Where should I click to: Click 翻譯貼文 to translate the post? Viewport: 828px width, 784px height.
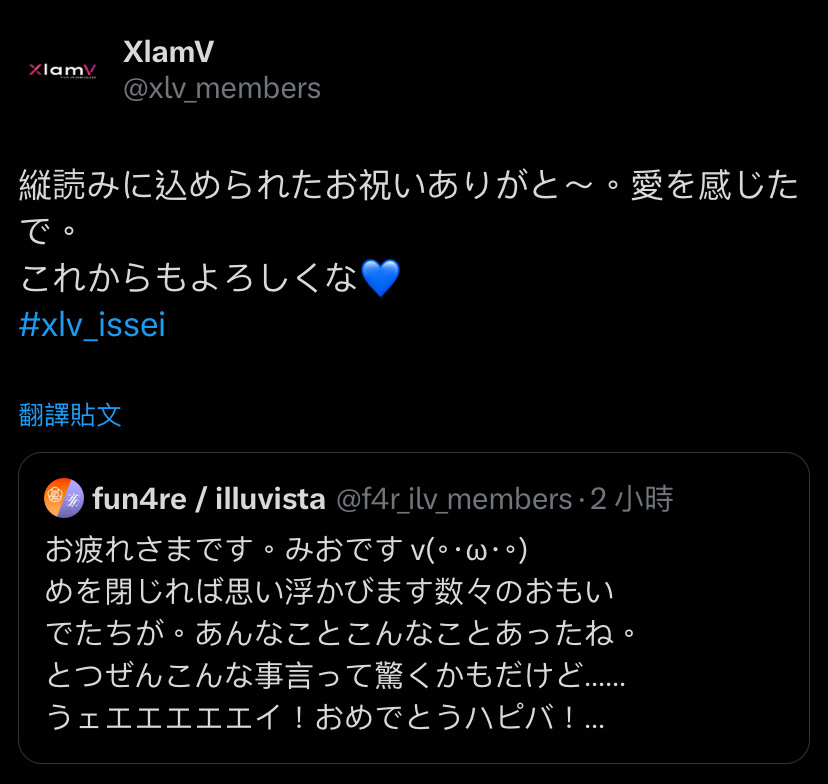point(70,415)
